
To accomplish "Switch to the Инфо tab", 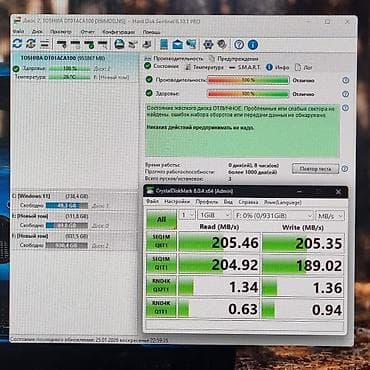I will [278, 67].
